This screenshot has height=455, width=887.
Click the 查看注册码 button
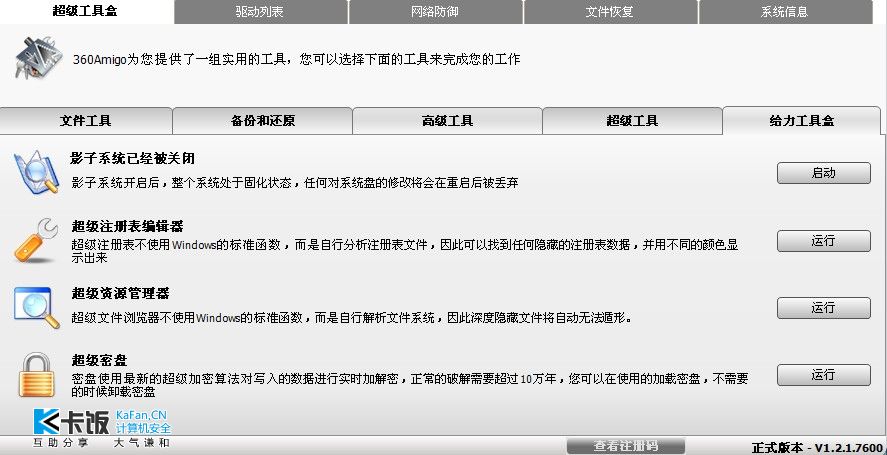pos(626,446)
